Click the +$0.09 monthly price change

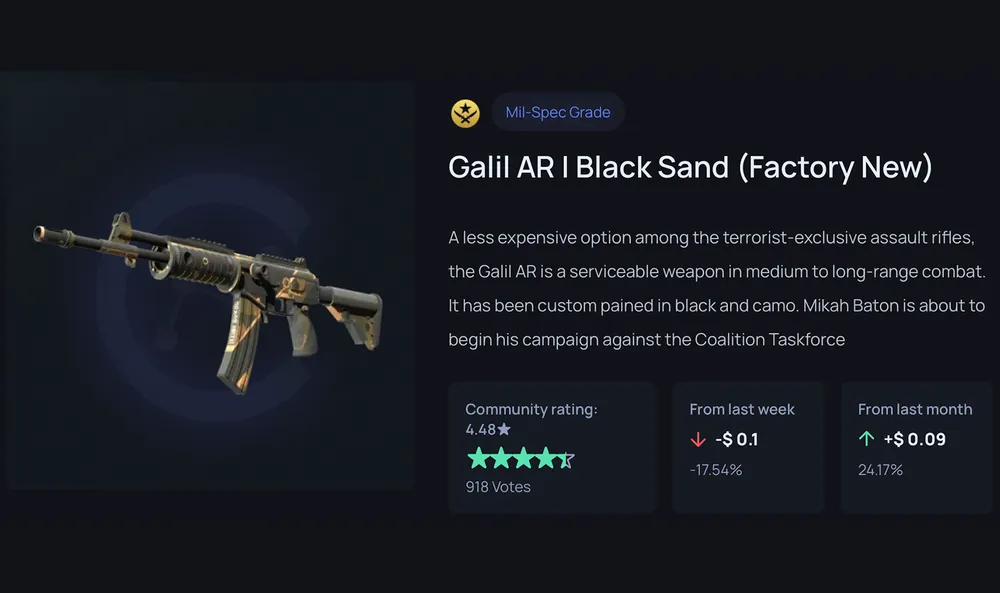(x=915, y=439)
